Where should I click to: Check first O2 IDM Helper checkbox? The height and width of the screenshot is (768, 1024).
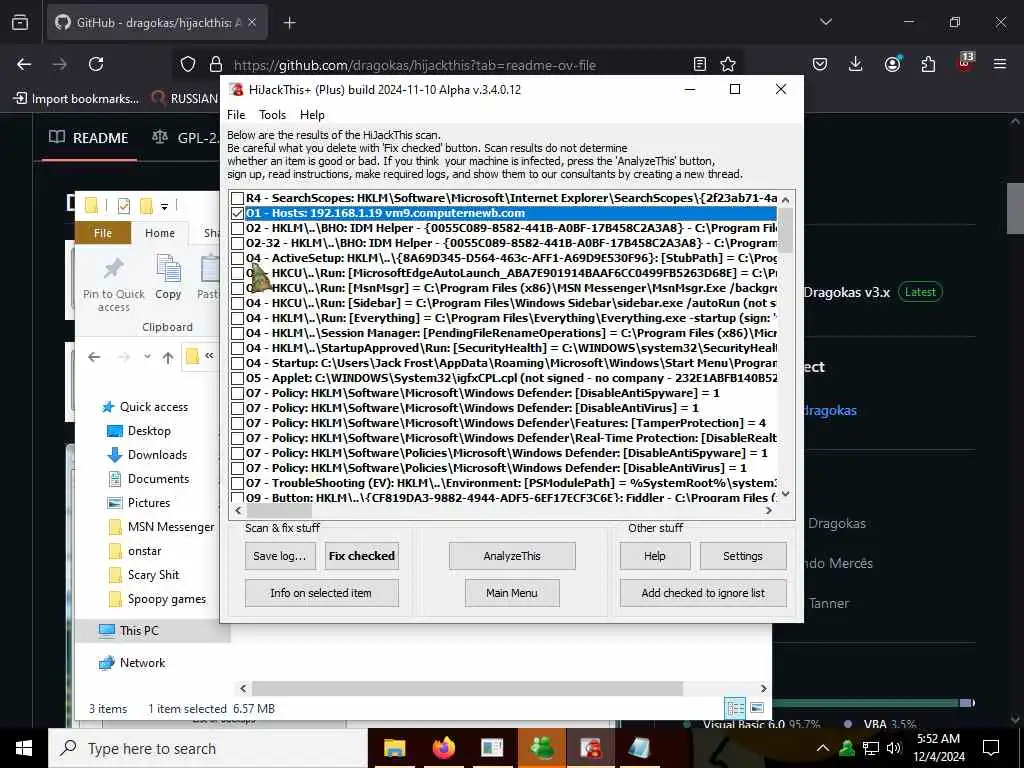(237, 228)
